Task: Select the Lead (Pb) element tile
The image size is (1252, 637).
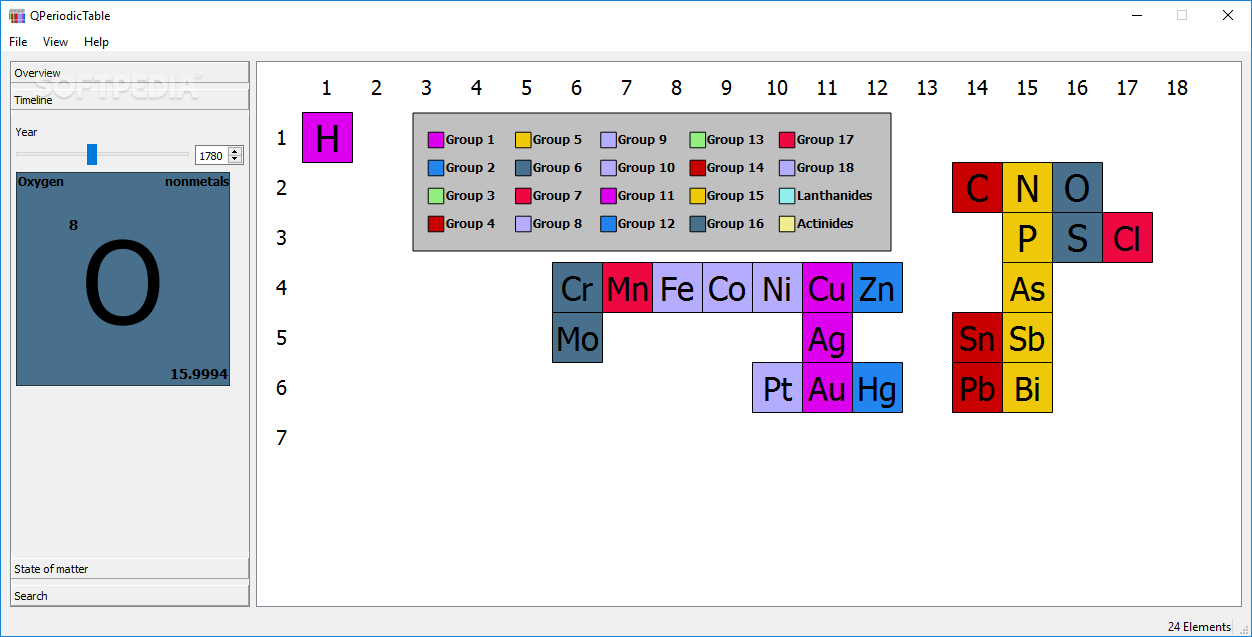Action: point(977,388)
